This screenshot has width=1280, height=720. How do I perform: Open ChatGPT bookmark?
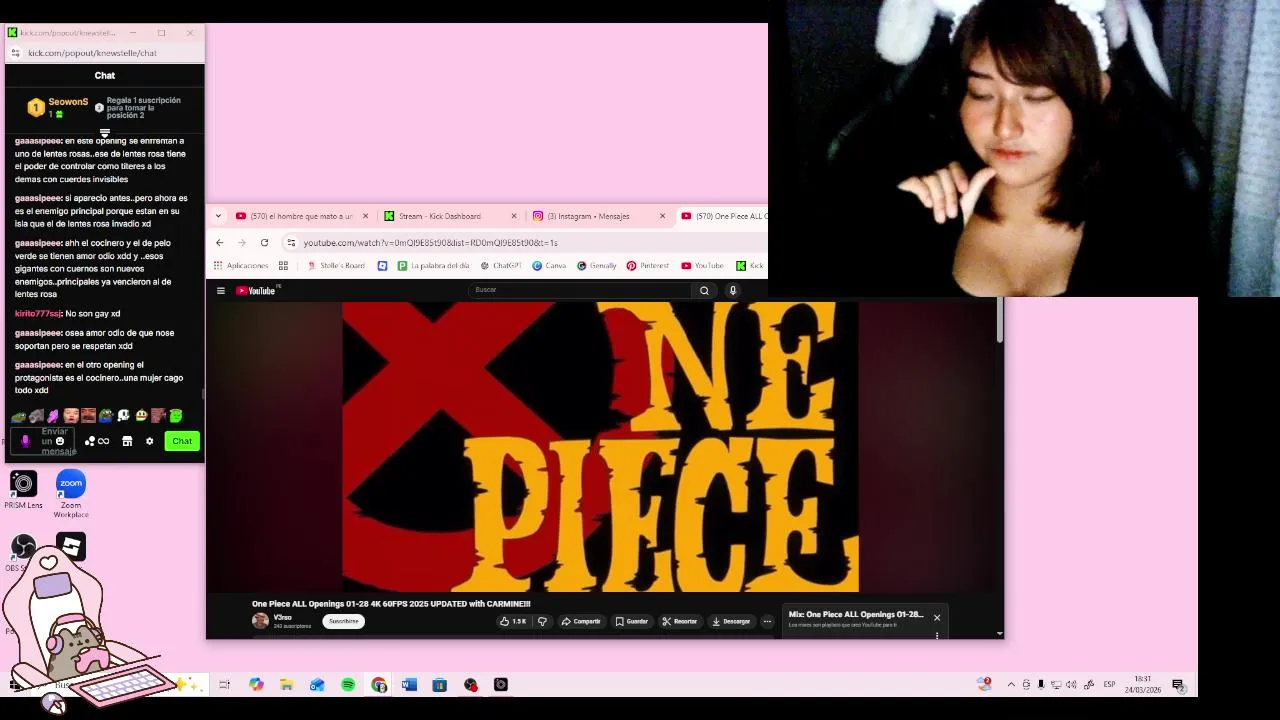click(x=501, y=266)
